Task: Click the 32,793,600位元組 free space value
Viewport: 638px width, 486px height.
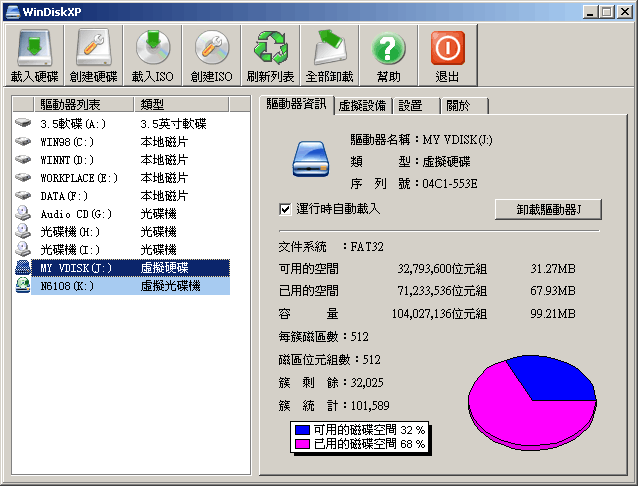Action: 442,269
